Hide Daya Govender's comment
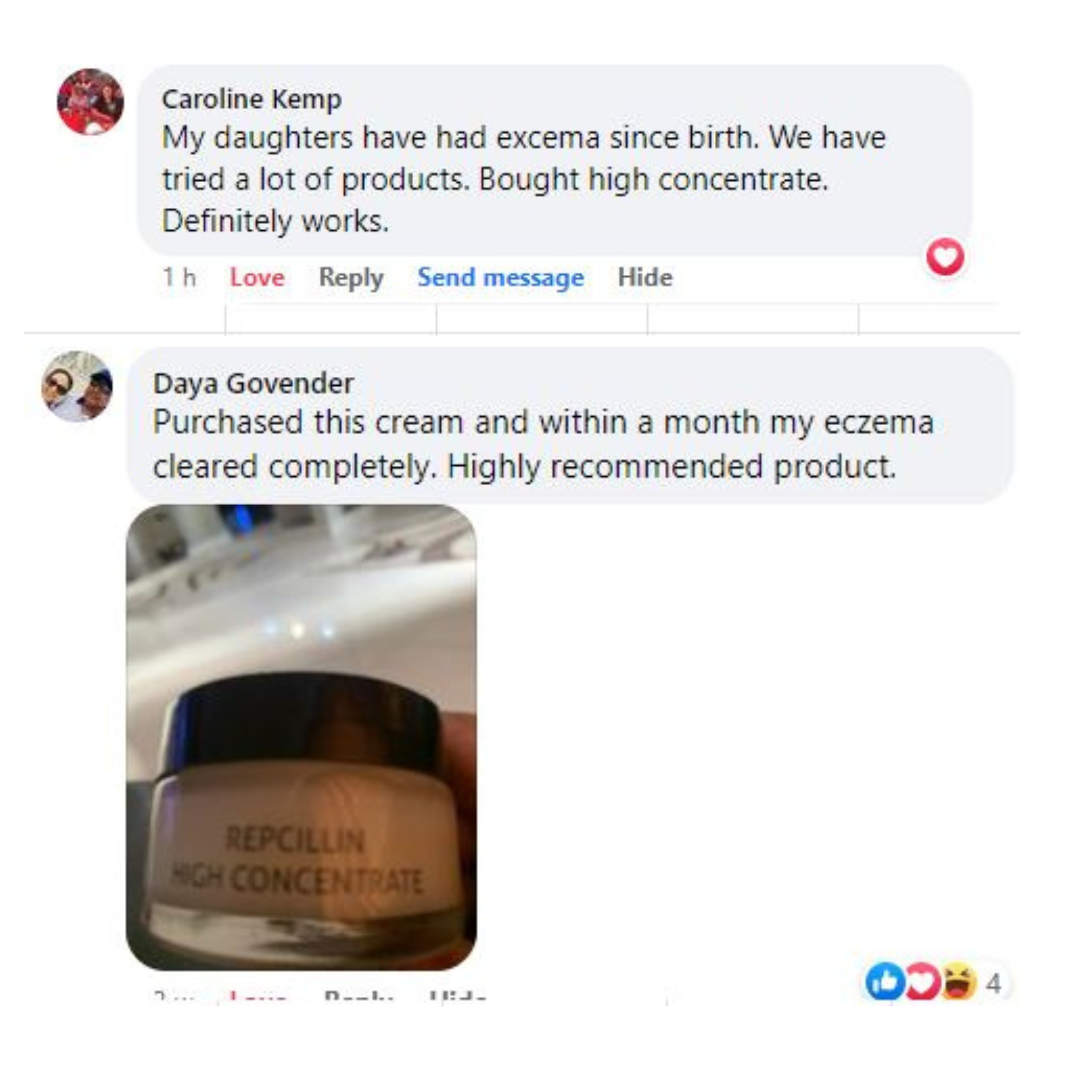The width and height of the screenshot is (1080, 1080). point(457,995)
